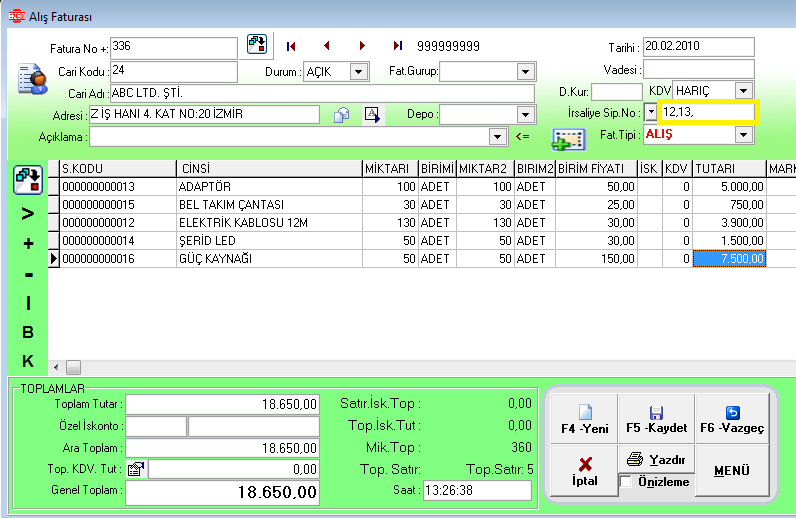
Task: Expand the KDV dropdown showing HARİÇ
Action: pos(742,91)
